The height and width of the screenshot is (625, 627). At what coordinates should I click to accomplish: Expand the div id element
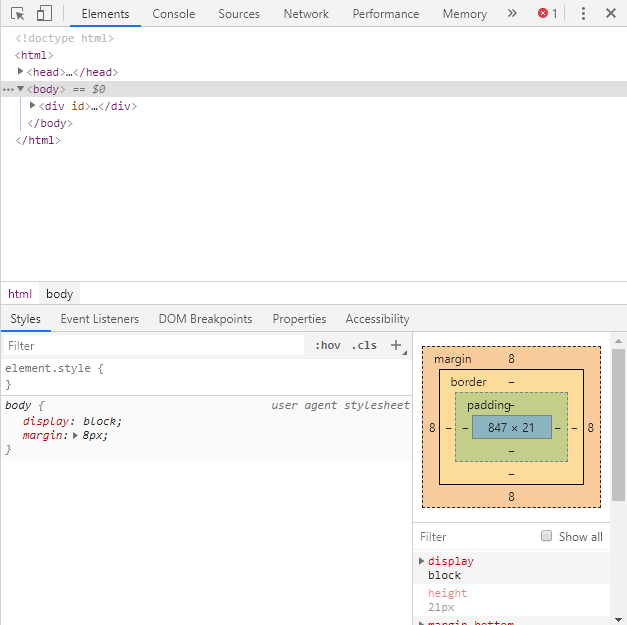point(32,106)
